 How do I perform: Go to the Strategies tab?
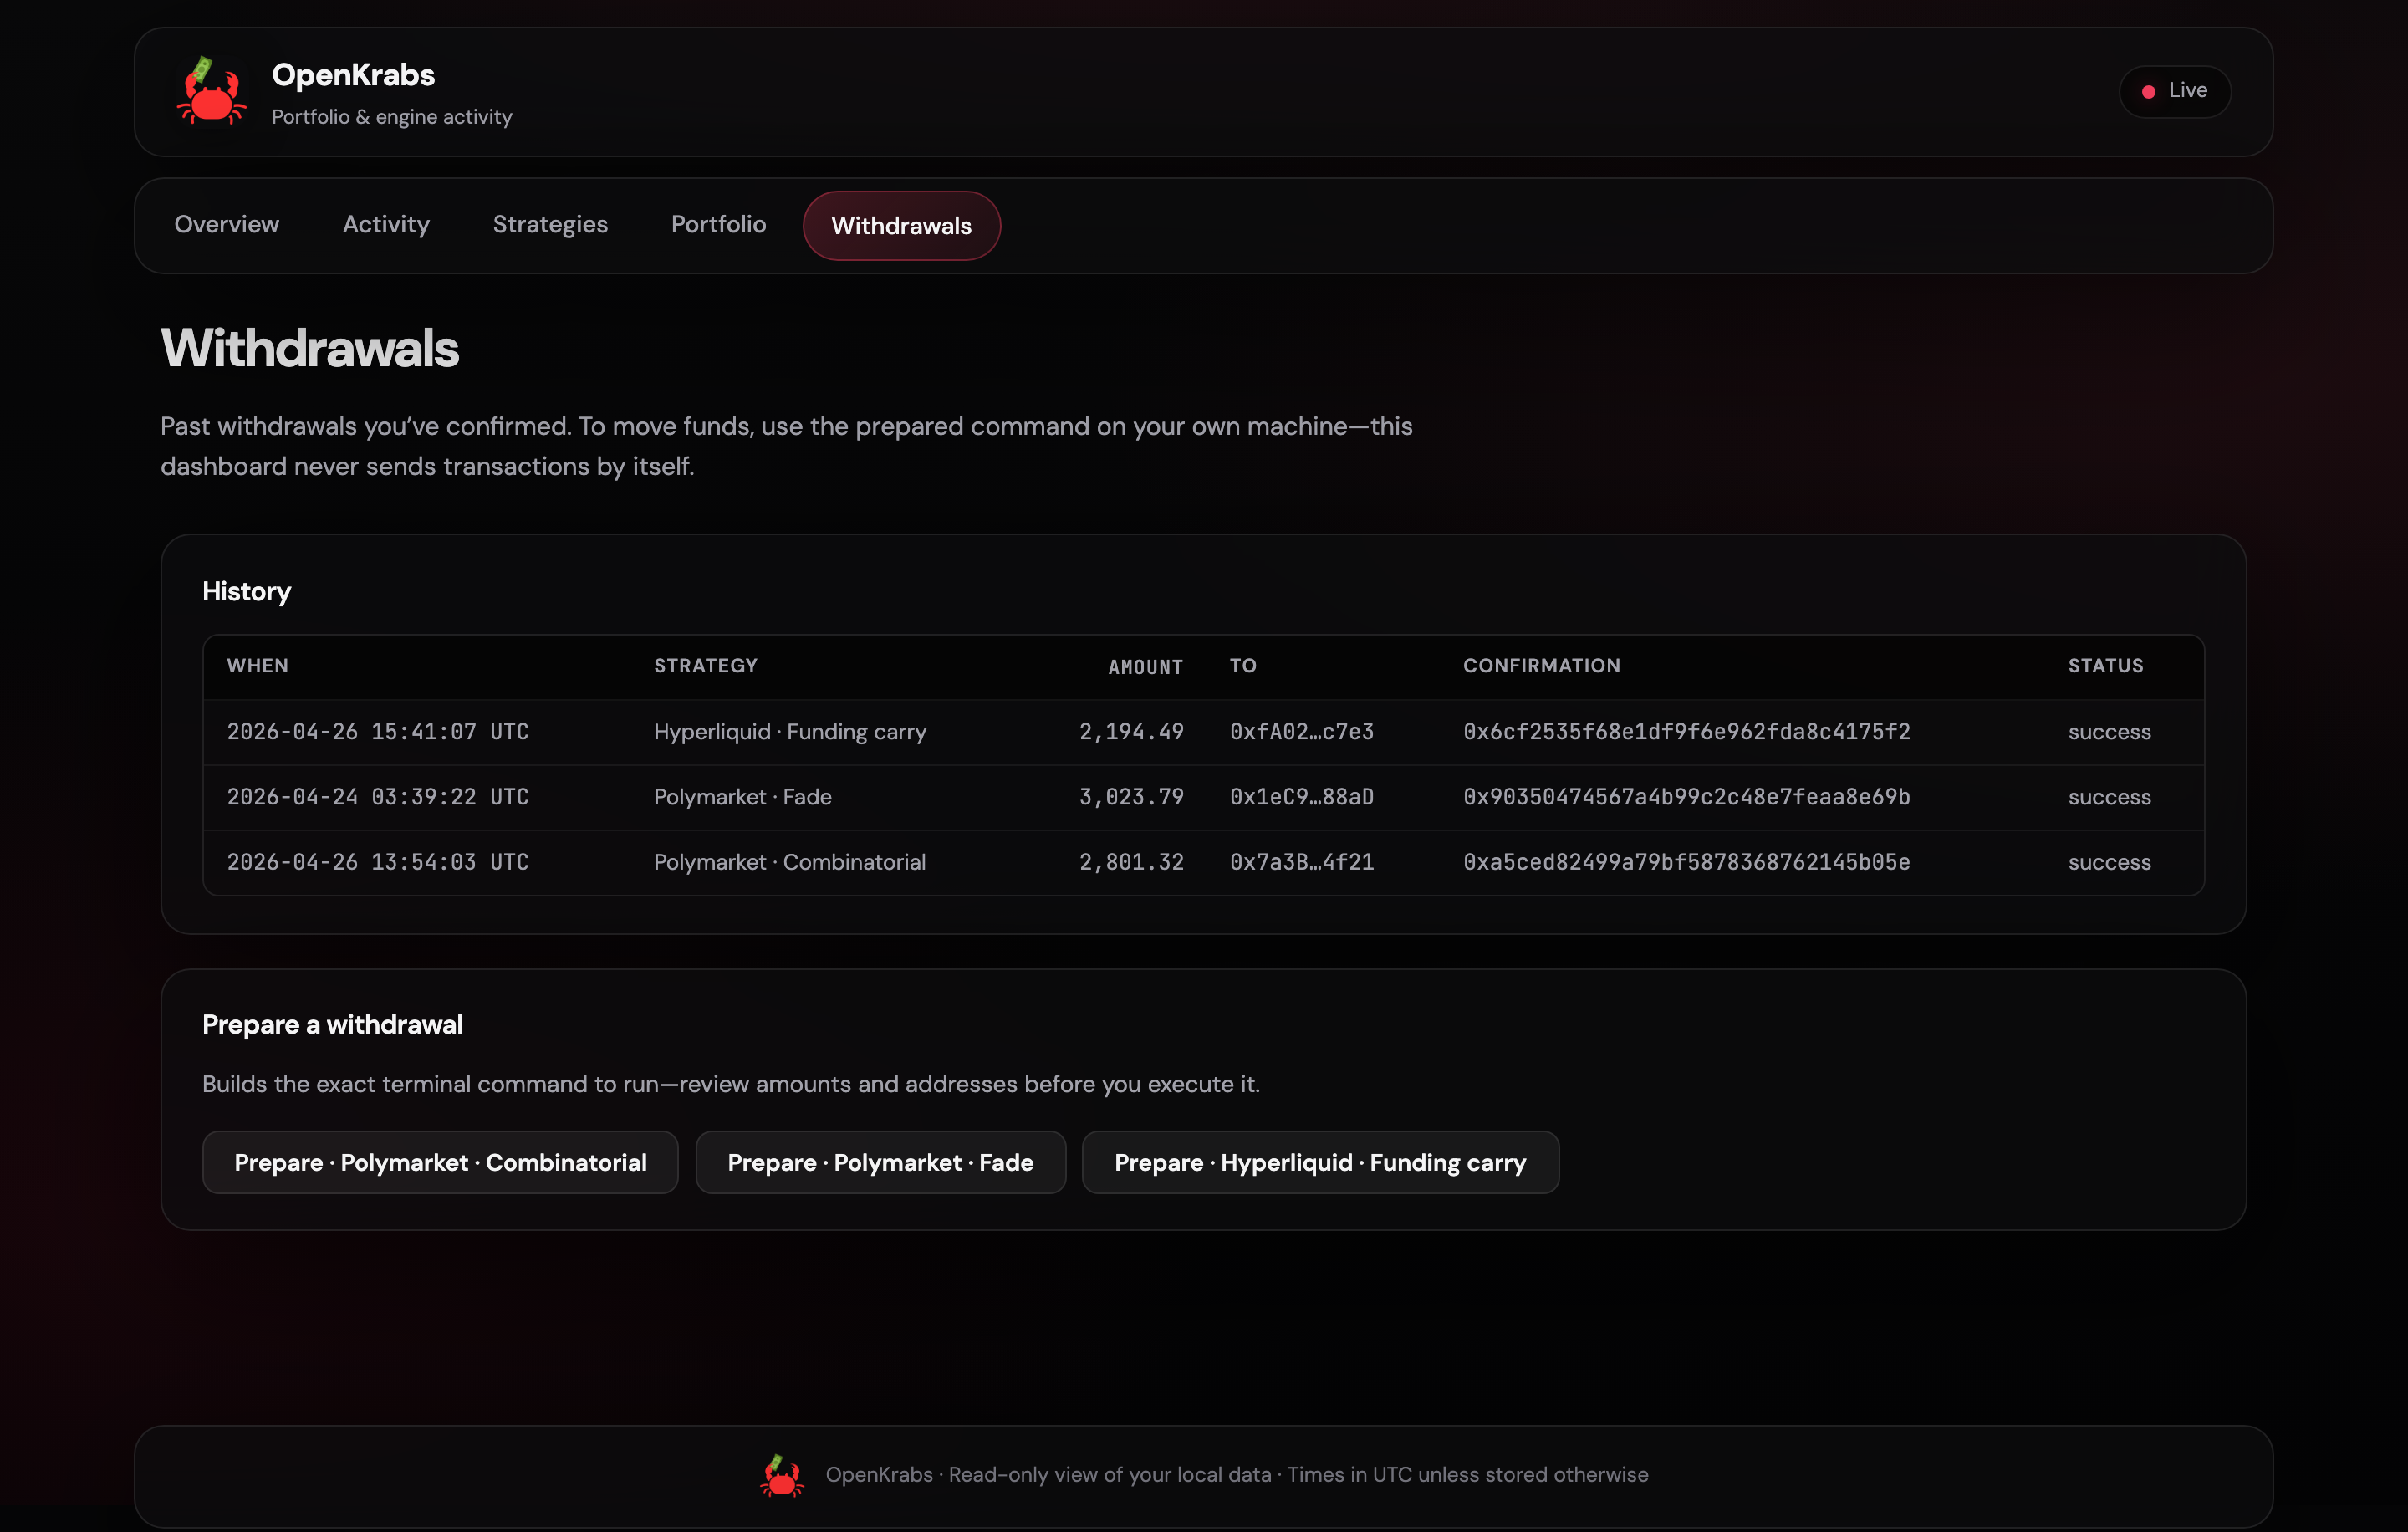tap(550, 225)
